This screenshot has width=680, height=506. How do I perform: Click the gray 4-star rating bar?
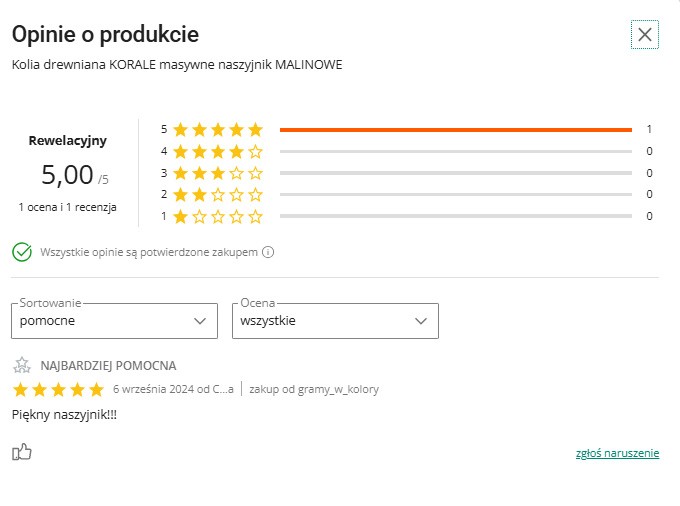coord(455,152)
